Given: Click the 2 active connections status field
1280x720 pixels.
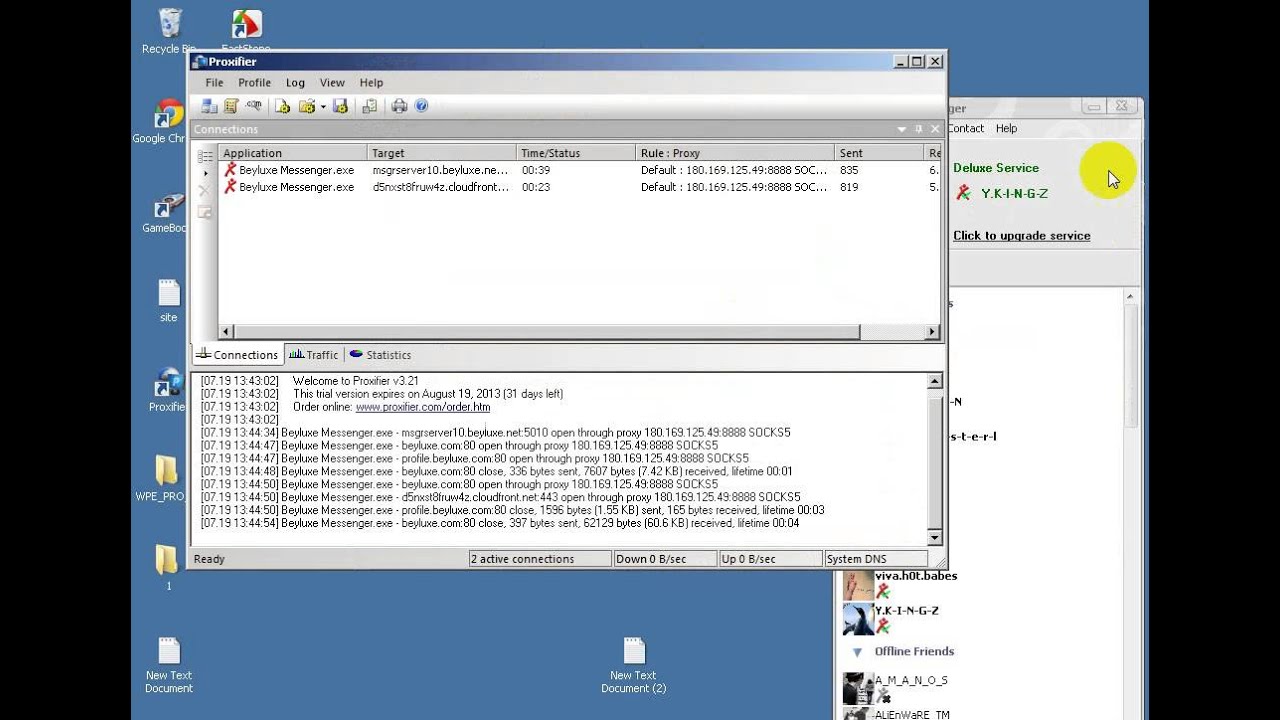Looking at the screenshot, I should tap(539, 559).
